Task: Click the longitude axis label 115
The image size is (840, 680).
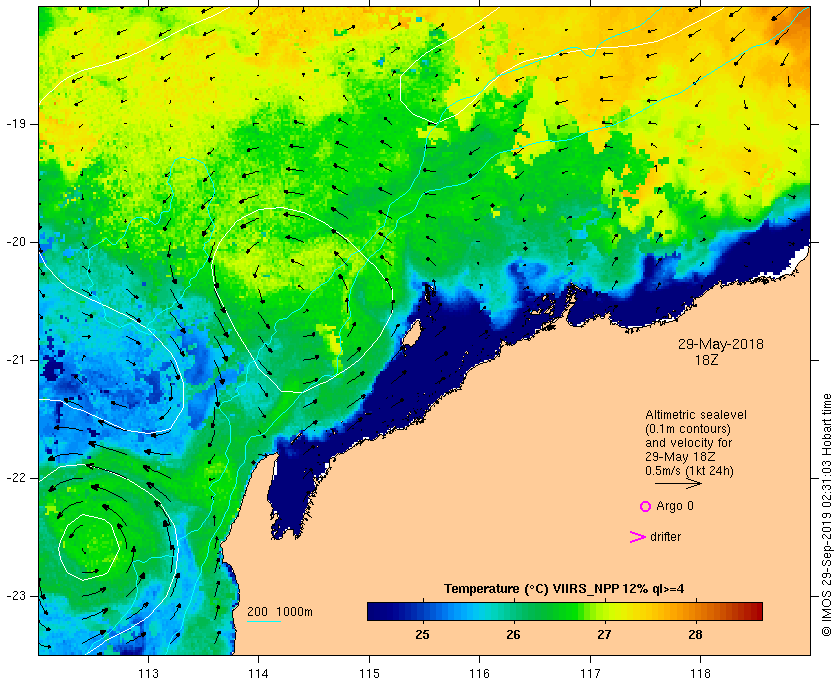Action: (369, 673)
